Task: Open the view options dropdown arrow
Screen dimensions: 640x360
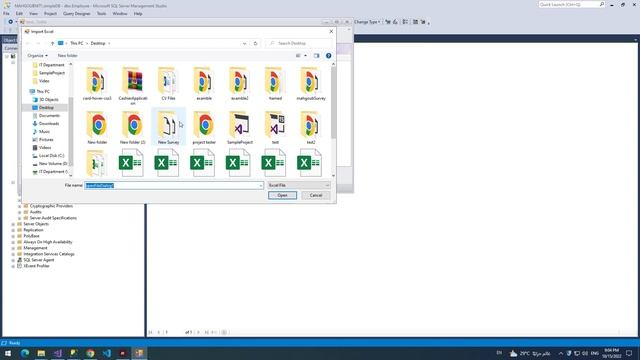Action: click(305, 56)
